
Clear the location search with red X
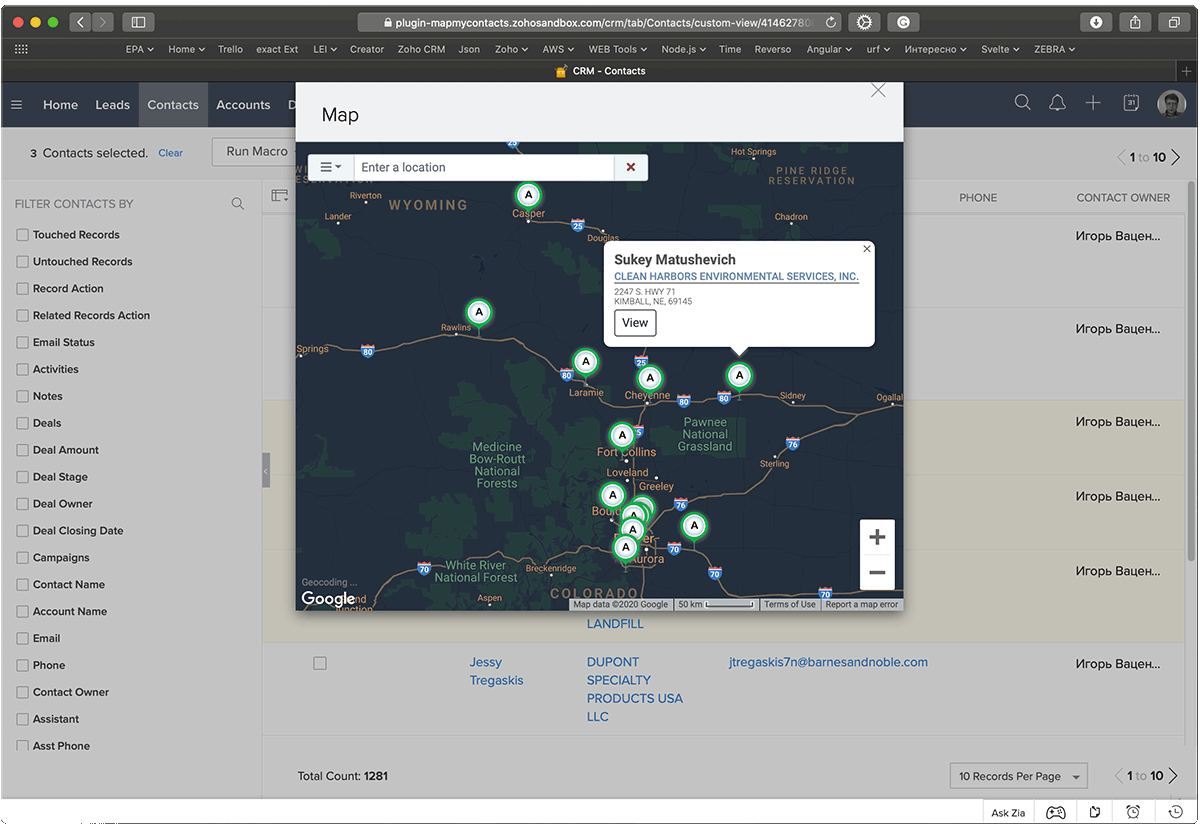[631, 167]
